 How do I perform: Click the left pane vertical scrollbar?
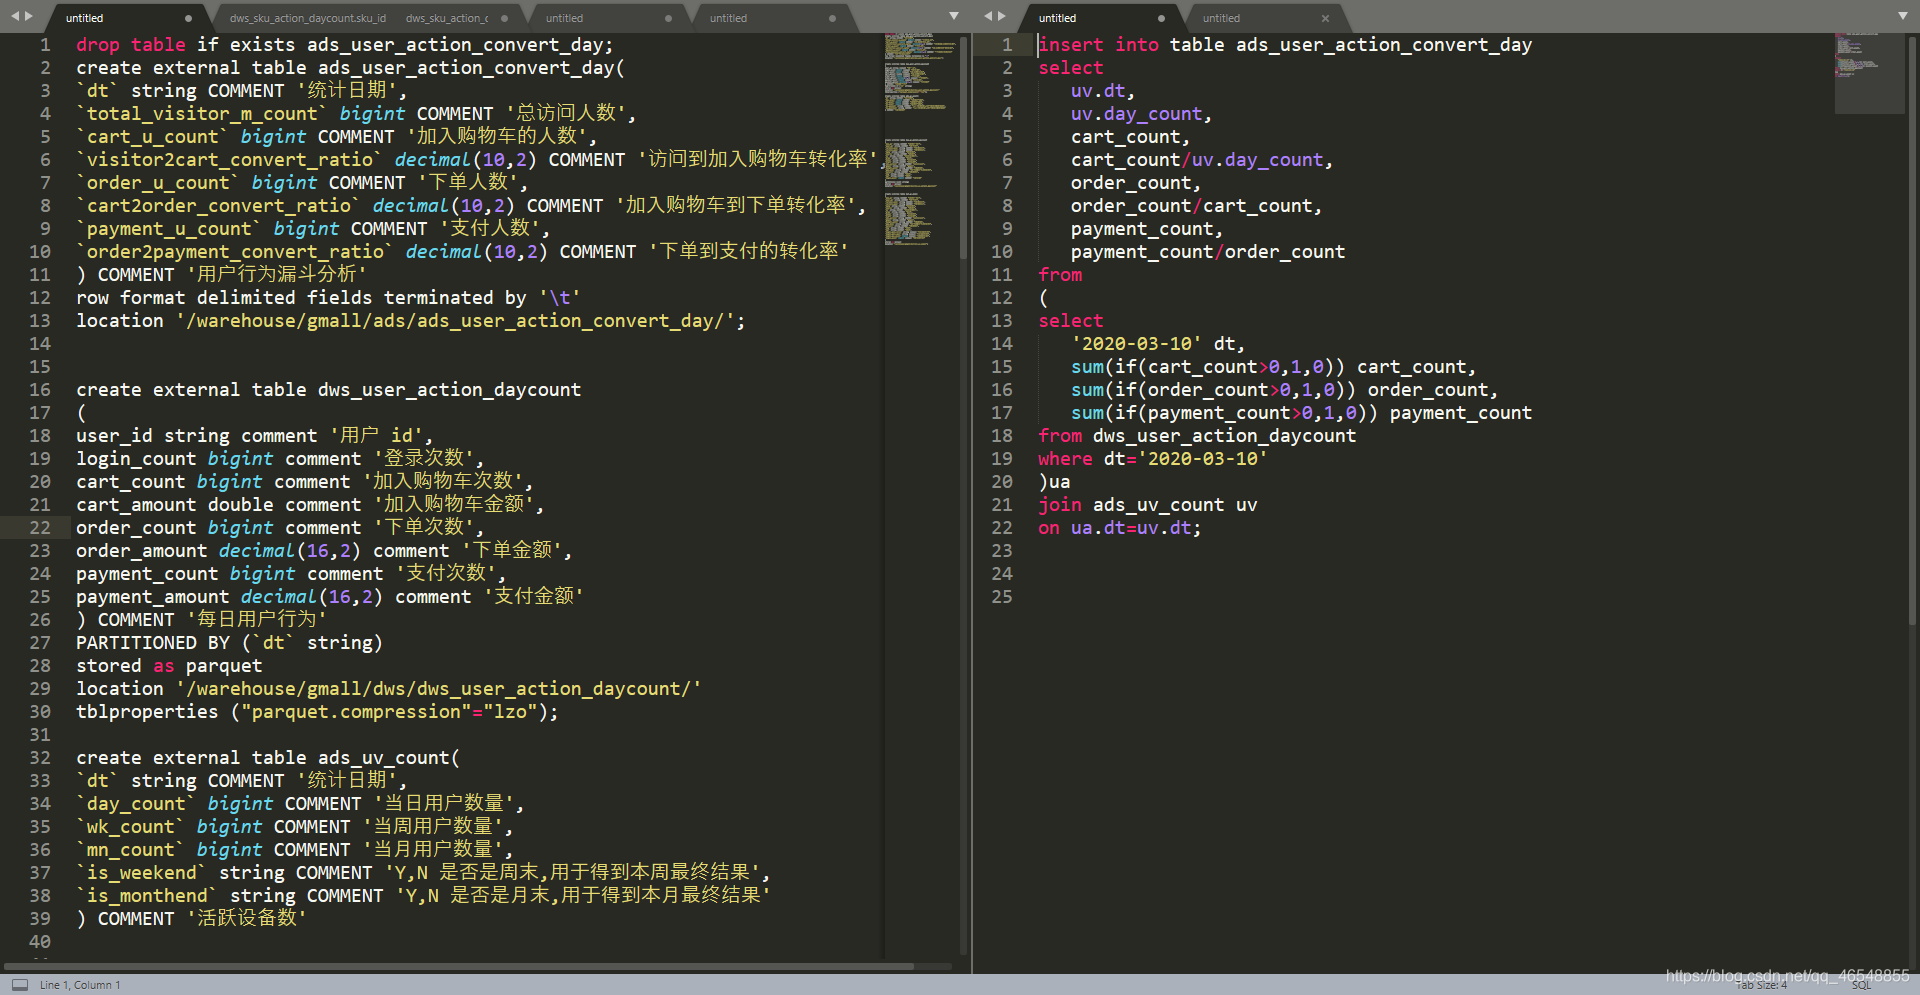click(x=964, y=150)
